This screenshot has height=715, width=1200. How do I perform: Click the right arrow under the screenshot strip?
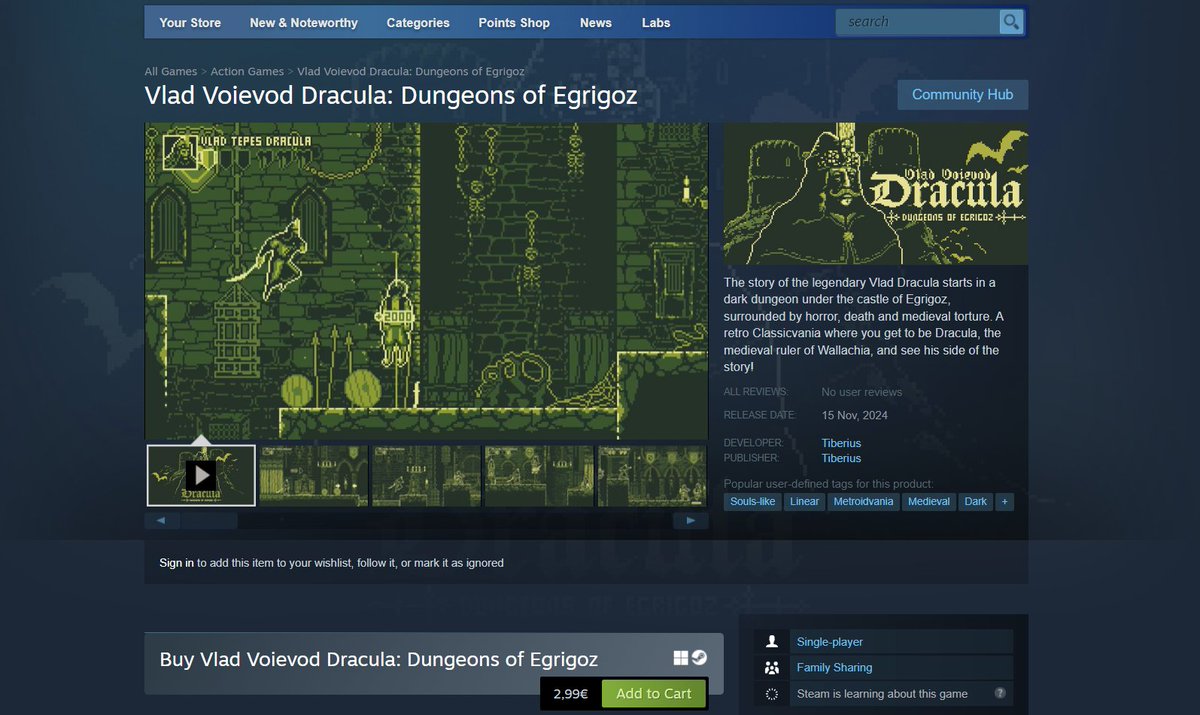(x=690, y=520)
